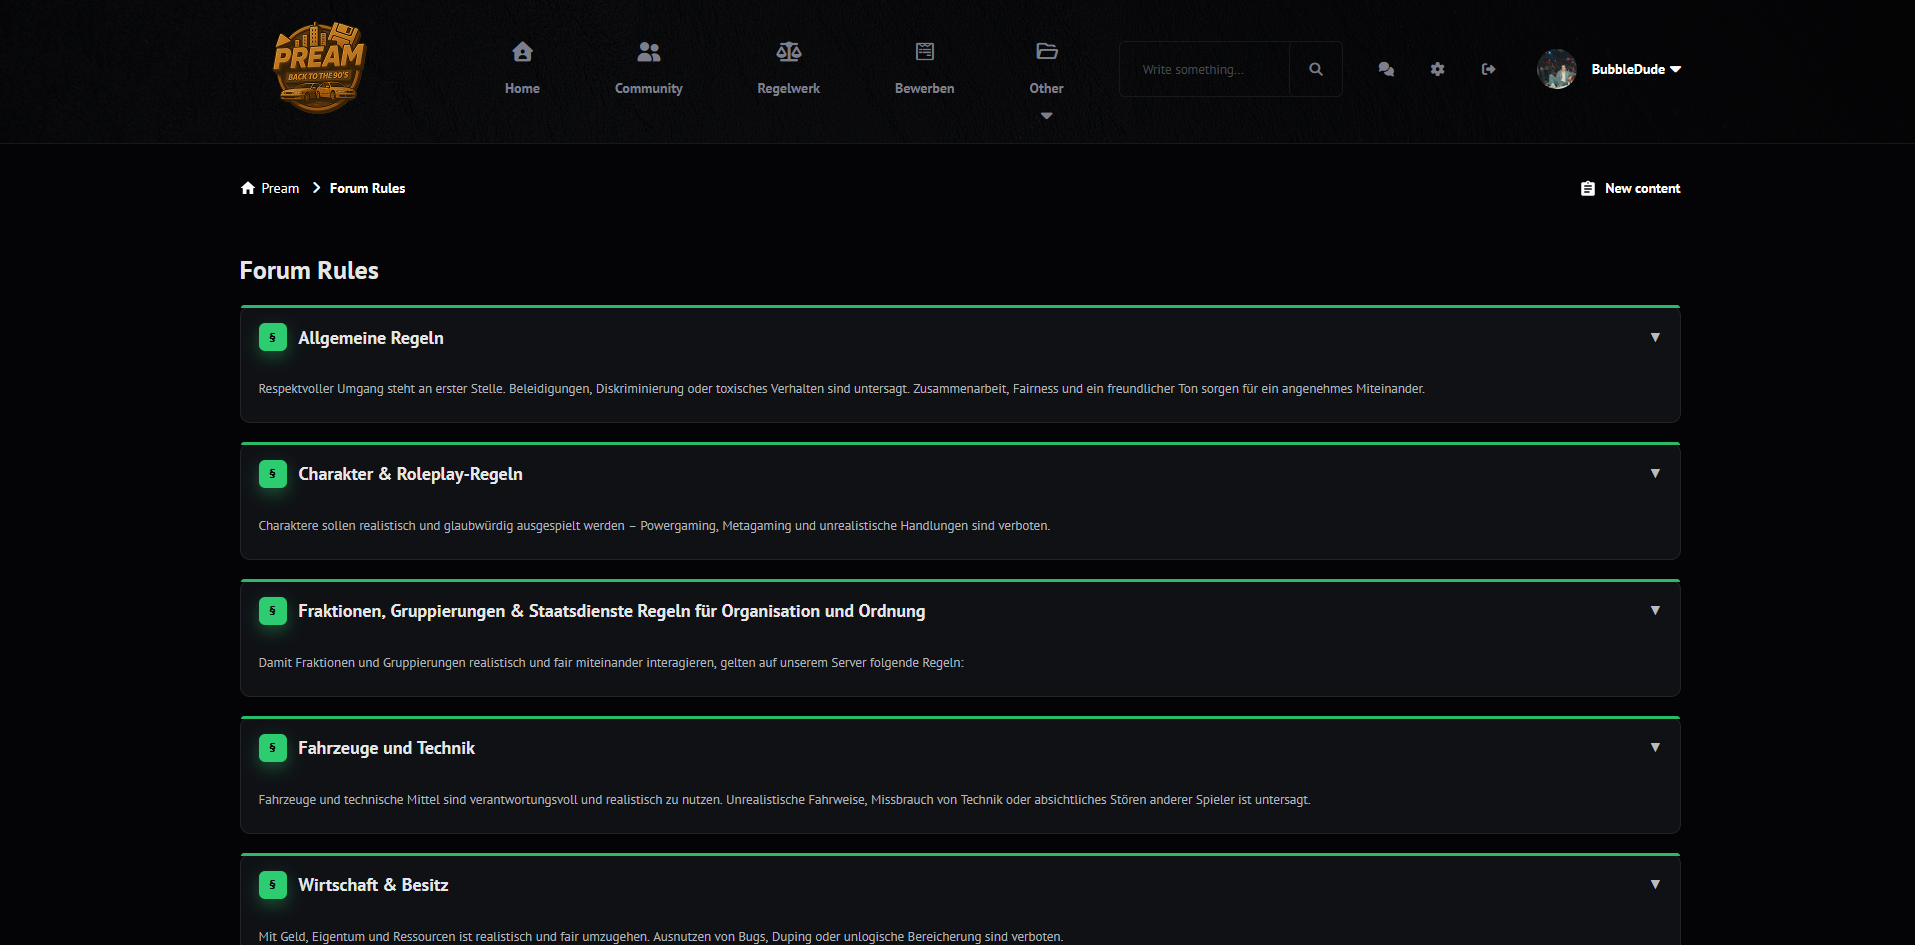Viewport: 1915px width, 945px height.
Task: Click the magnifier search icon button
Action: point(1315,69)
